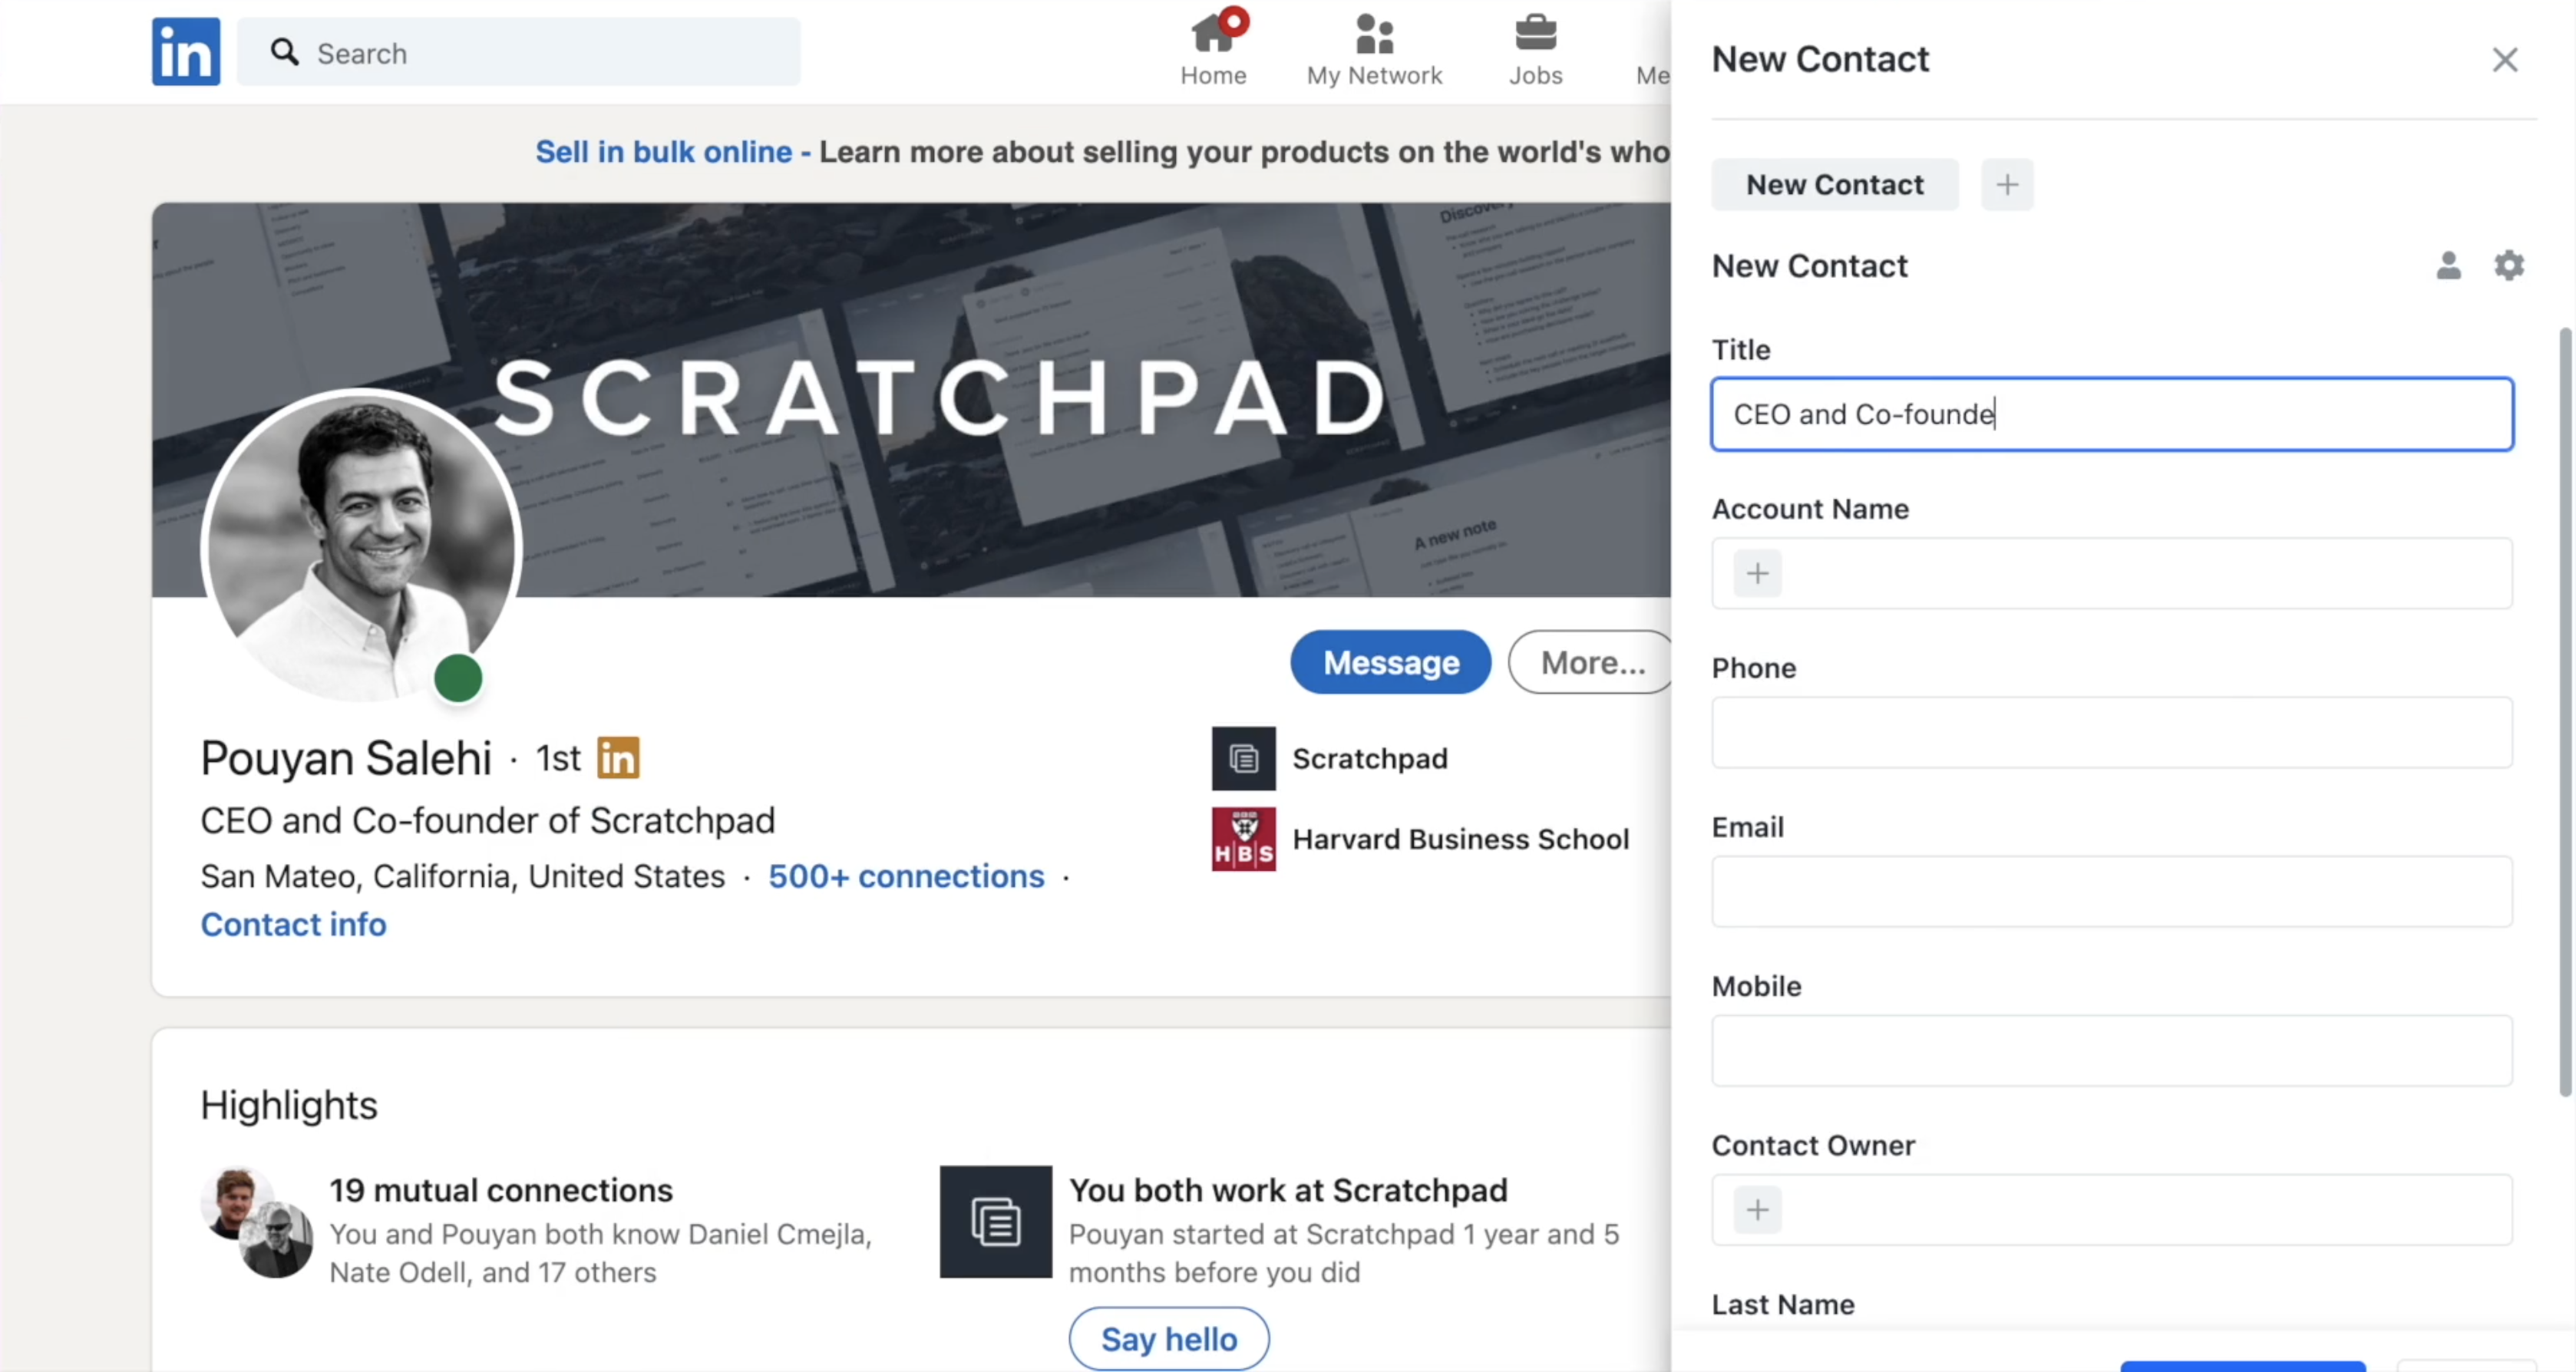2576x1372 pixels.
Task: Focus the LinkedIn Search box
Action: pos(540,53)
